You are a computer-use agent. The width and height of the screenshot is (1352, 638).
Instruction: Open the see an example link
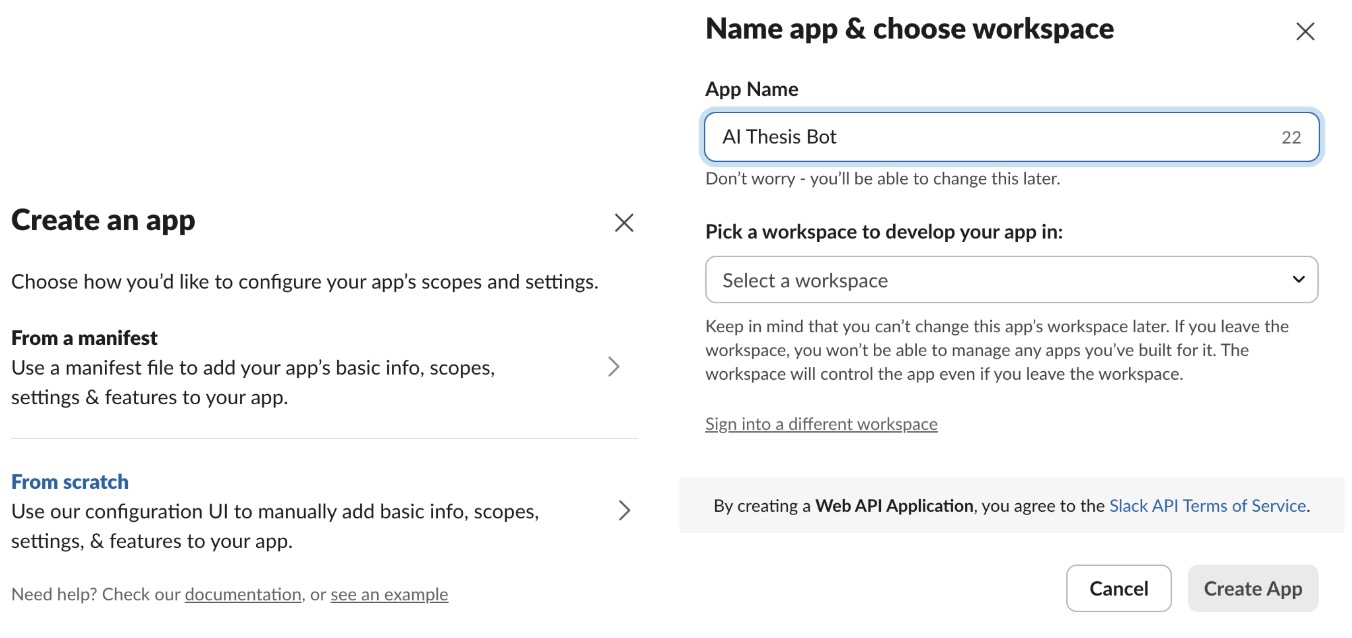[389, 594]
